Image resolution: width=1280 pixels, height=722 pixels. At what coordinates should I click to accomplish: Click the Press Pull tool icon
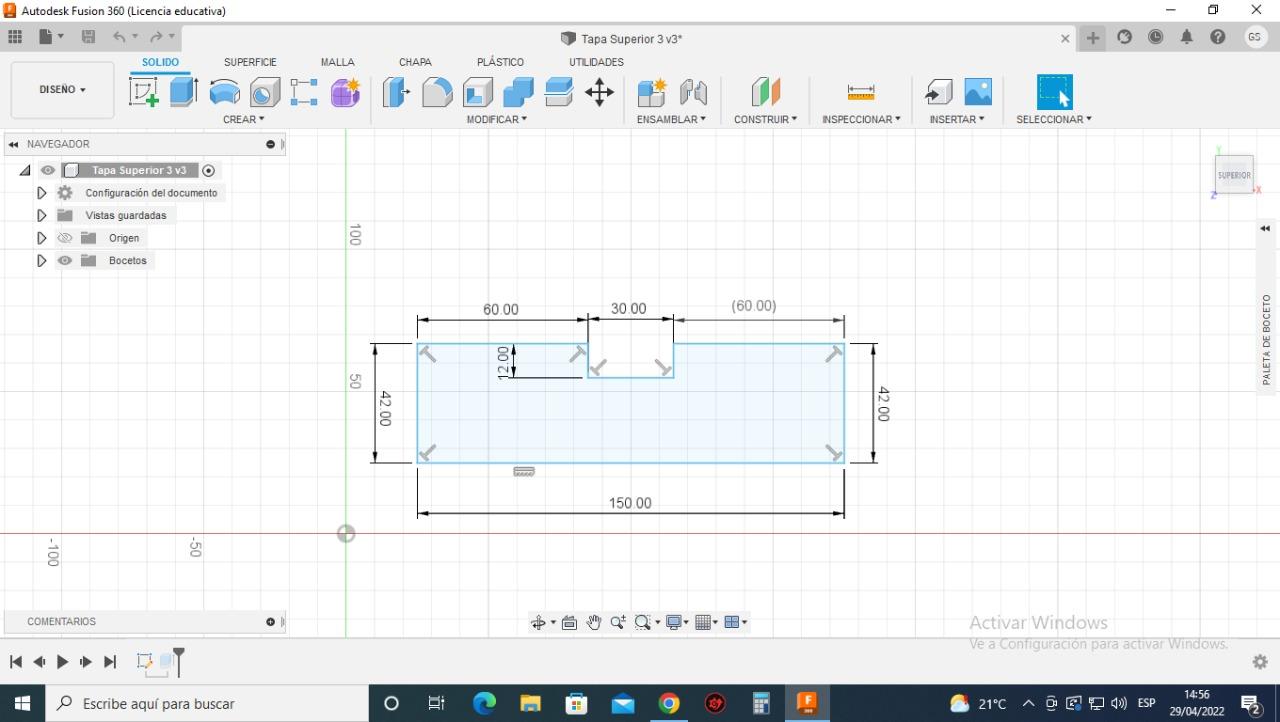coord(396,92)
